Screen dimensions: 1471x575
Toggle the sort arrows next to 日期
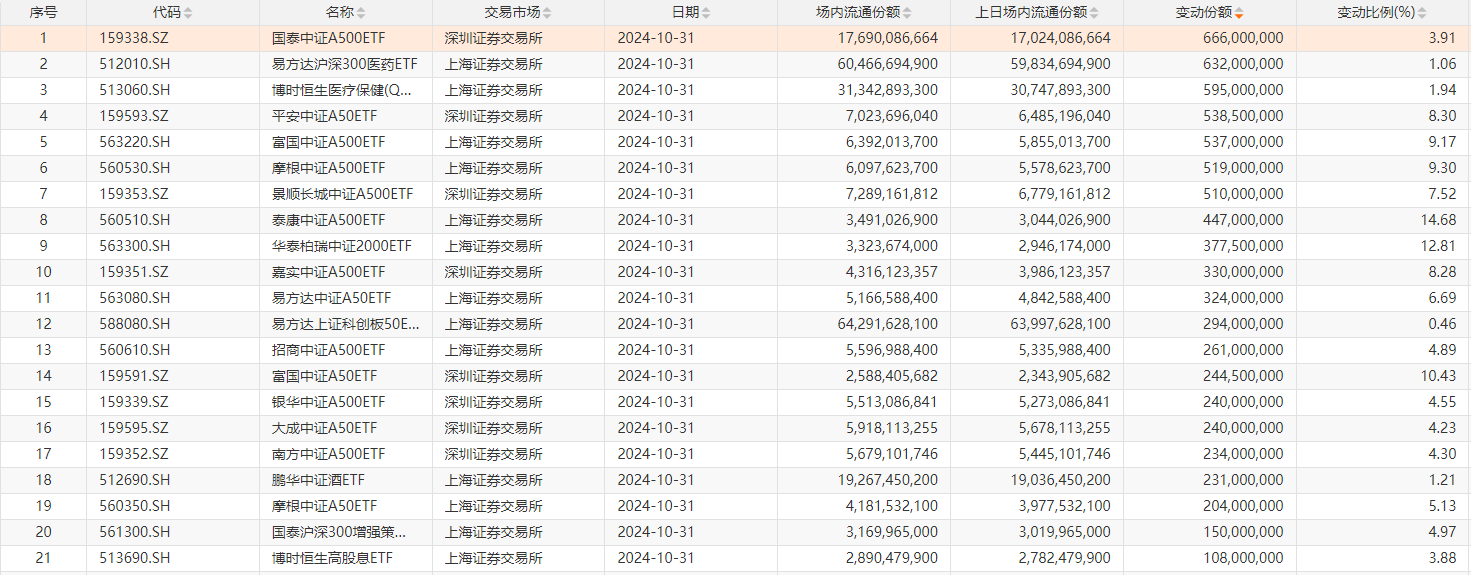[x=706, y=13]
